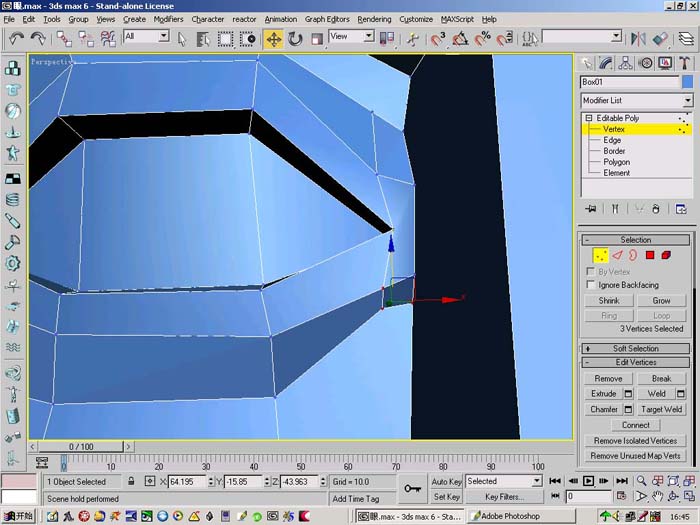700x525 pixels.
Task: Click the Target Weld button
Action: [661, 409]
